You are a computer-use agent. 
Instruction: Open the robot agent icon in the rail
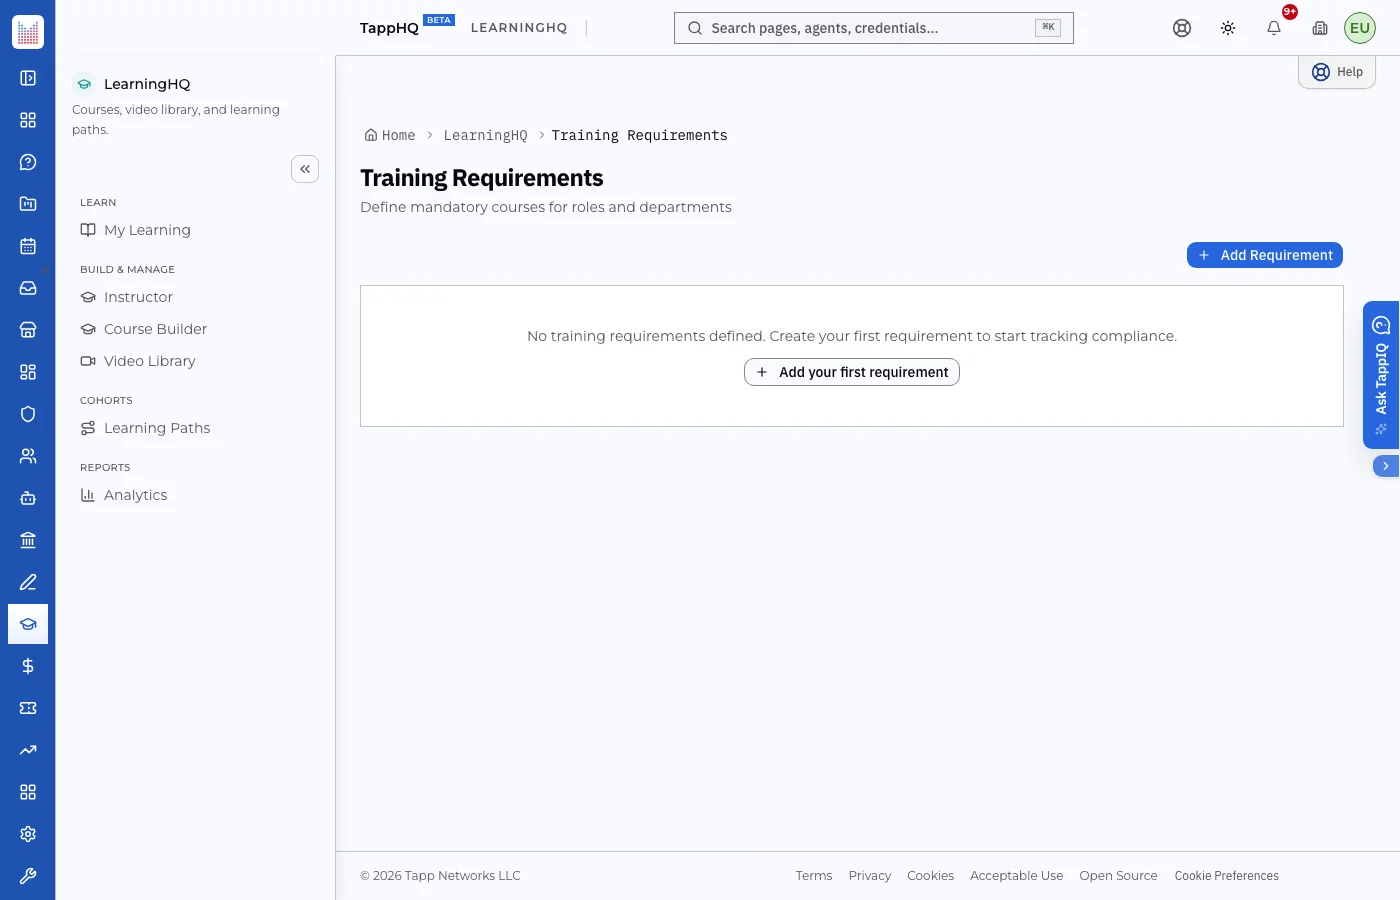28,498
